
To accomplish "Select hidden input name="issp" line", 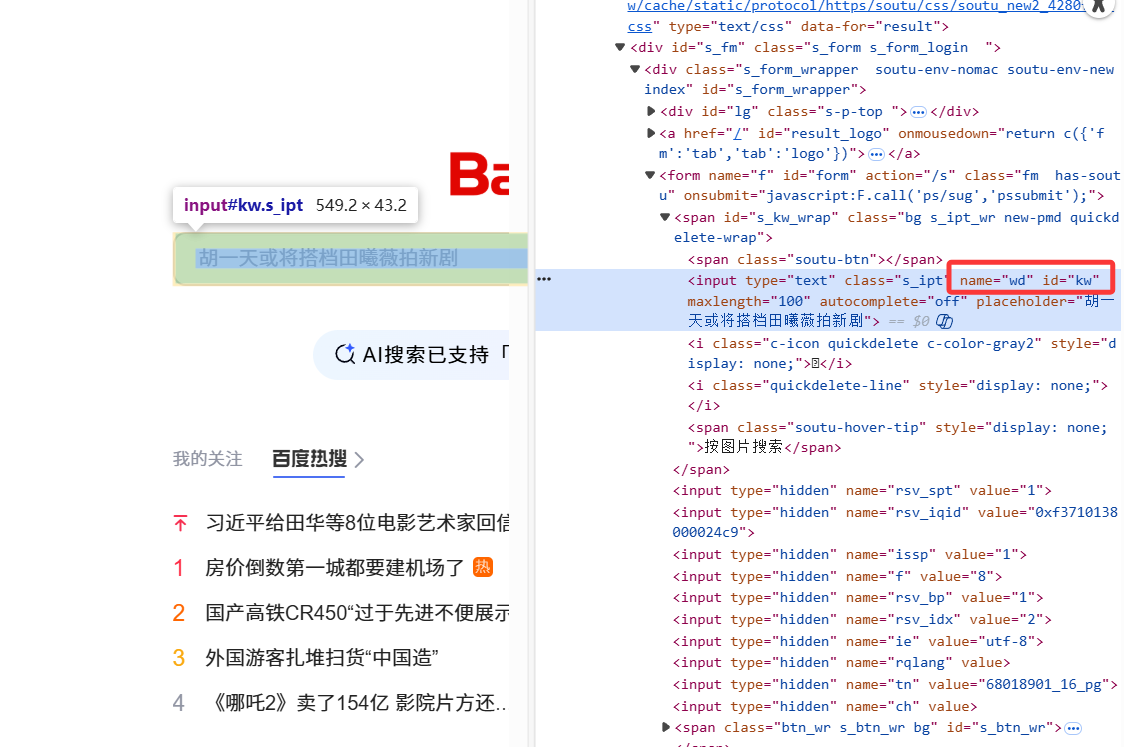I will coord(849,555).
